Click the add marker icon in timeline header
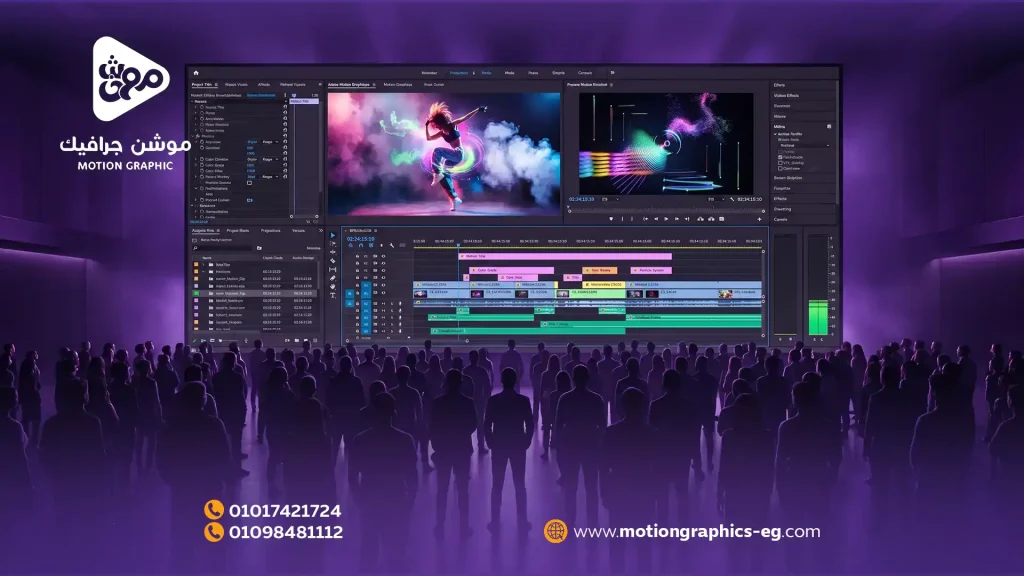1024x576 pixels. [x=381, y=245]
